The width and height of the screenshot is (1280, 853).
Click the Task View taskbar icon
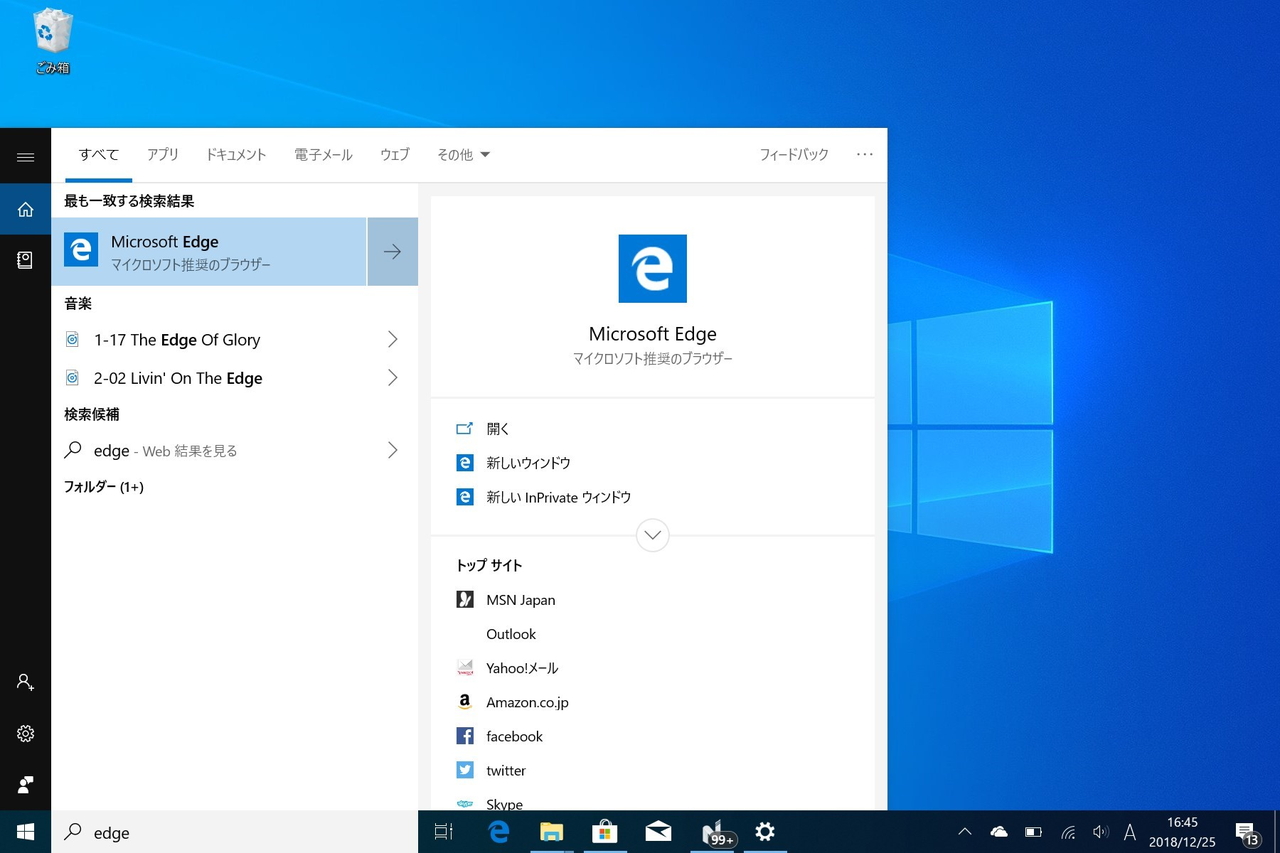pos(444,832)
